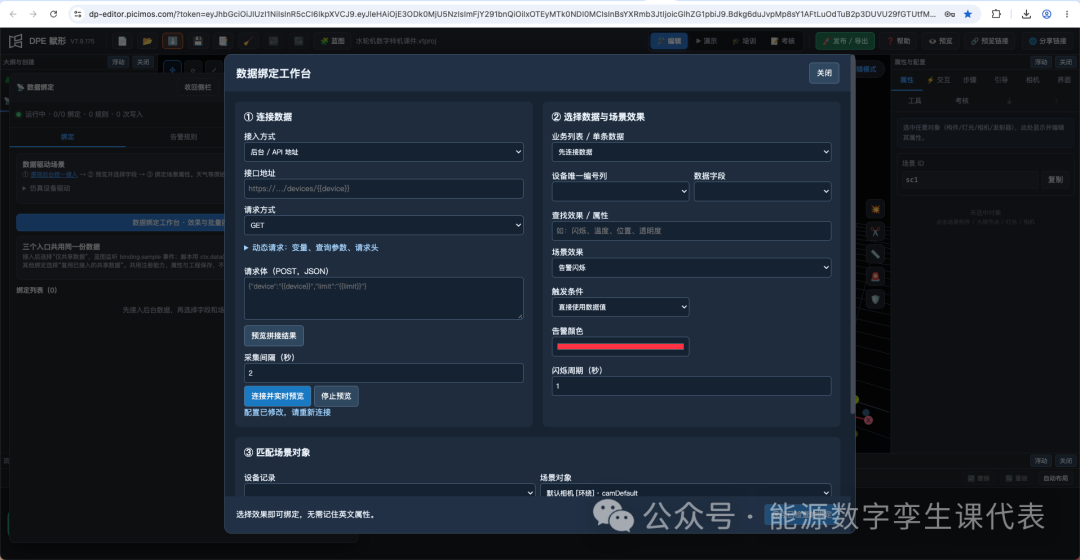The image size is (1080, 560).
Task: Click the 接口地址 URL input field
Action: (x=384, y=189)
